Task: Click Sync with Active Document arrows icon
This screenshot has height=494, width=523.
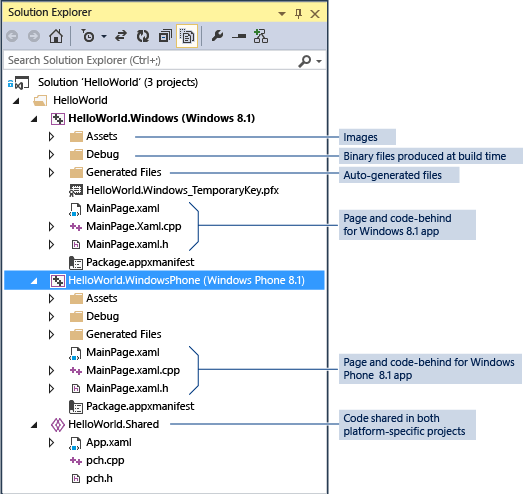Action: [121, 36]
